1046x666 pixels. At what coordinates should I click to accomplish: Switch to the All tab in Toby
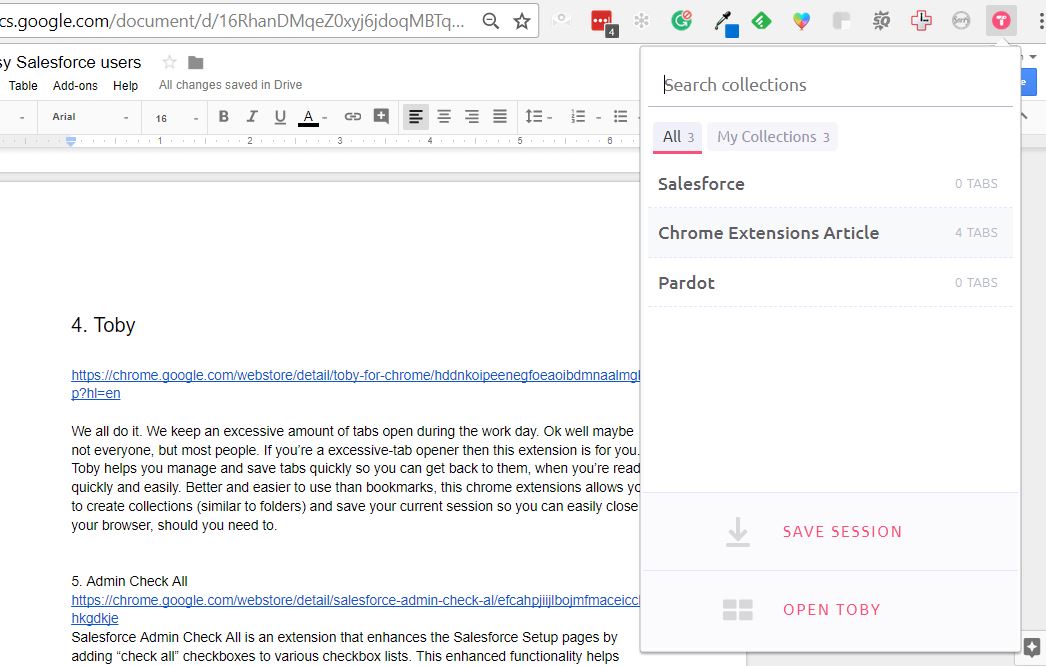(678, 137)
